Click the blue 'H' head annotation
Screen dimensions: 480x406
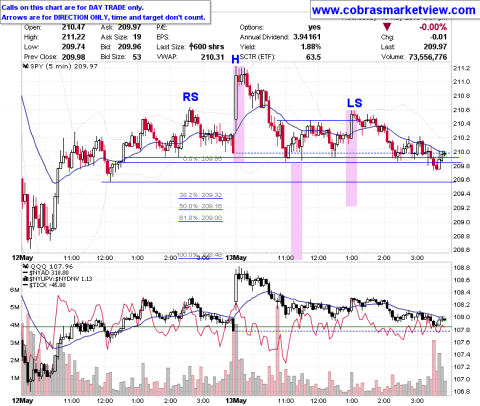[235, 60]
